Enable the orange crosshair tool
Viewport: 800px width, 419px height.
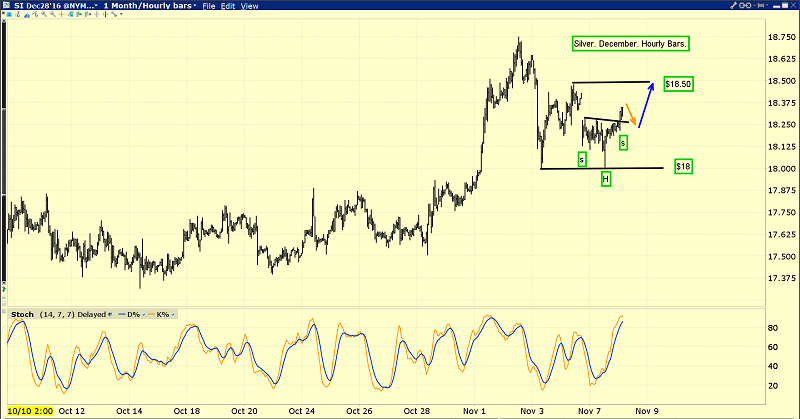[x=61, y=14]
